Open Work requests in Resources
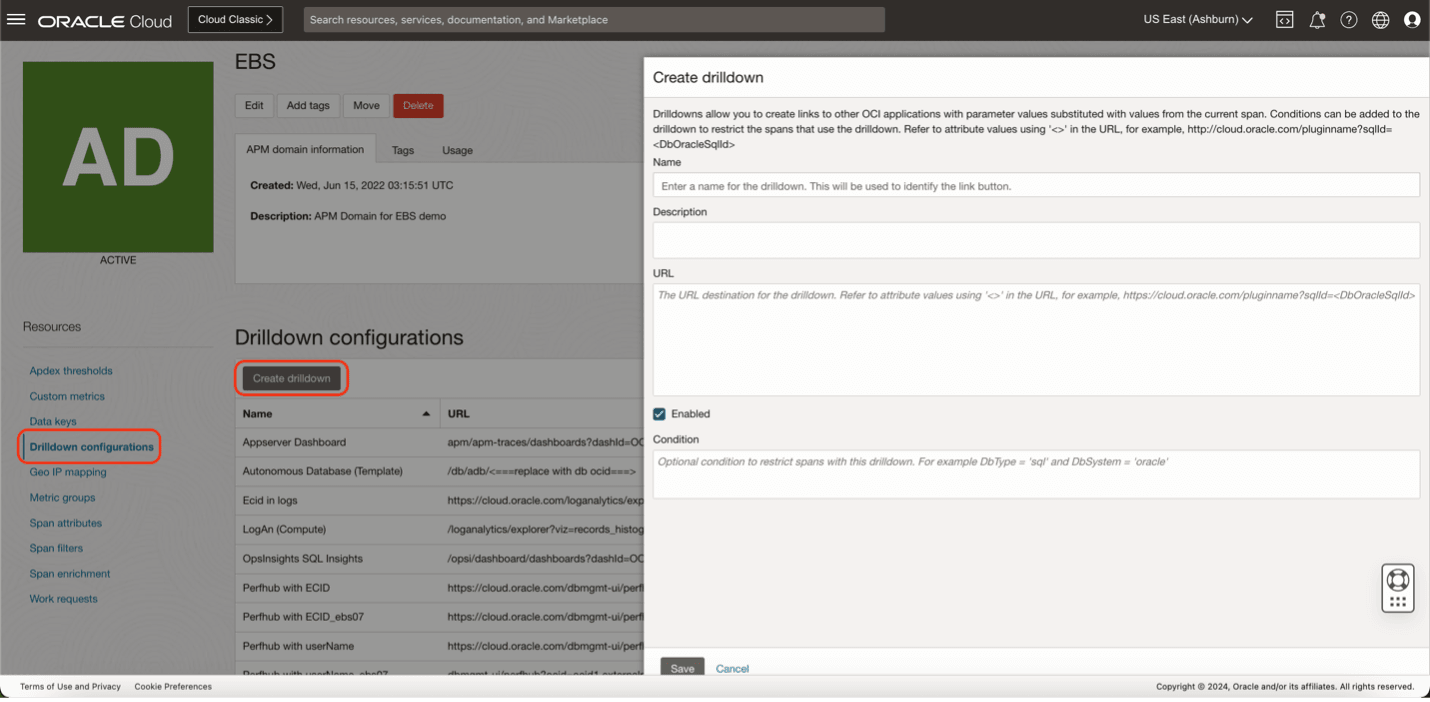This screenshot has width=1430, height=702. click(64, 599)
